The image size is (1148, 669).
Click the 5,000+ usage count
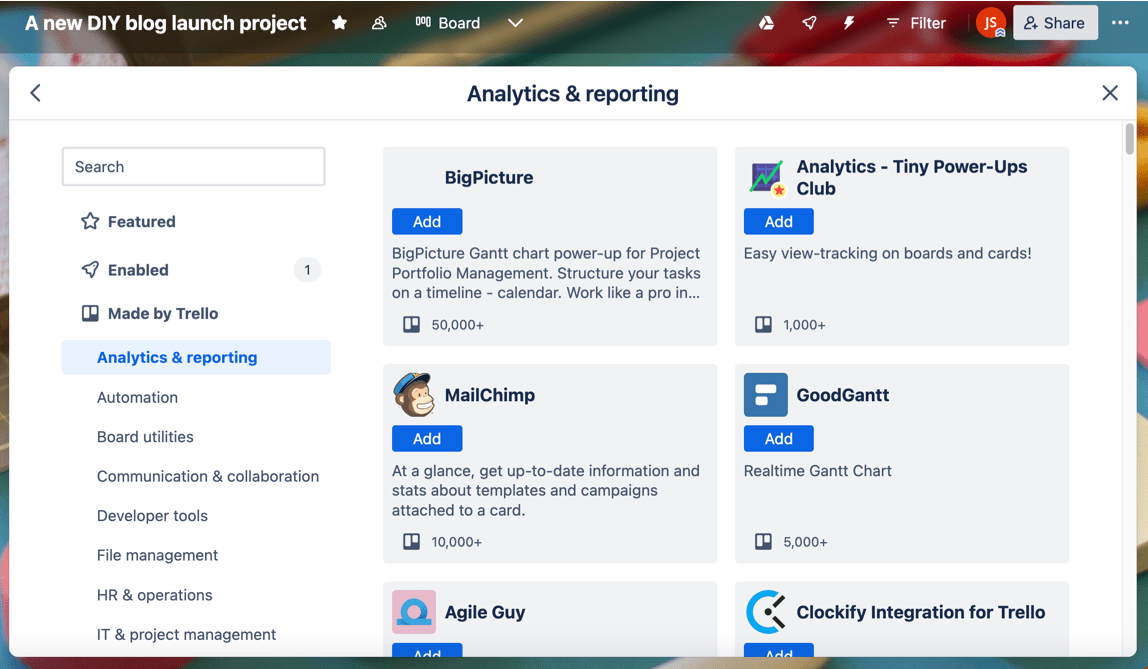(x=805, y=542)
